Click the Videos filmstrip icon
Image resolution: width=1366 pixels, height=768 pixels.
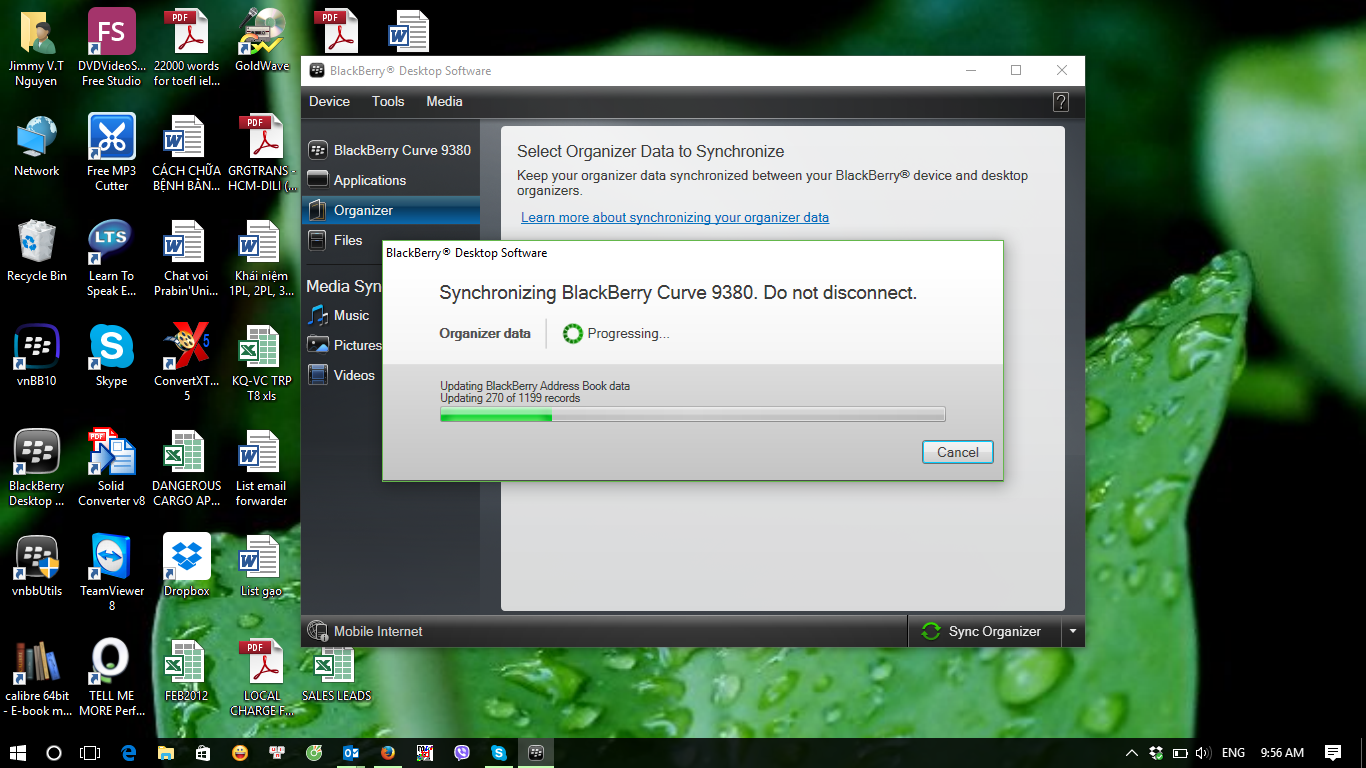[x=318, y=375]
